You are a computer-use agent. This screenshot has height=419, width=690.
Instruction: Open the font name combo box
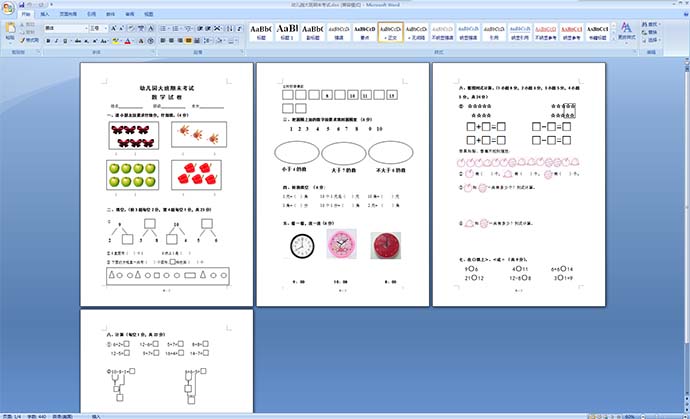point(66,28)
